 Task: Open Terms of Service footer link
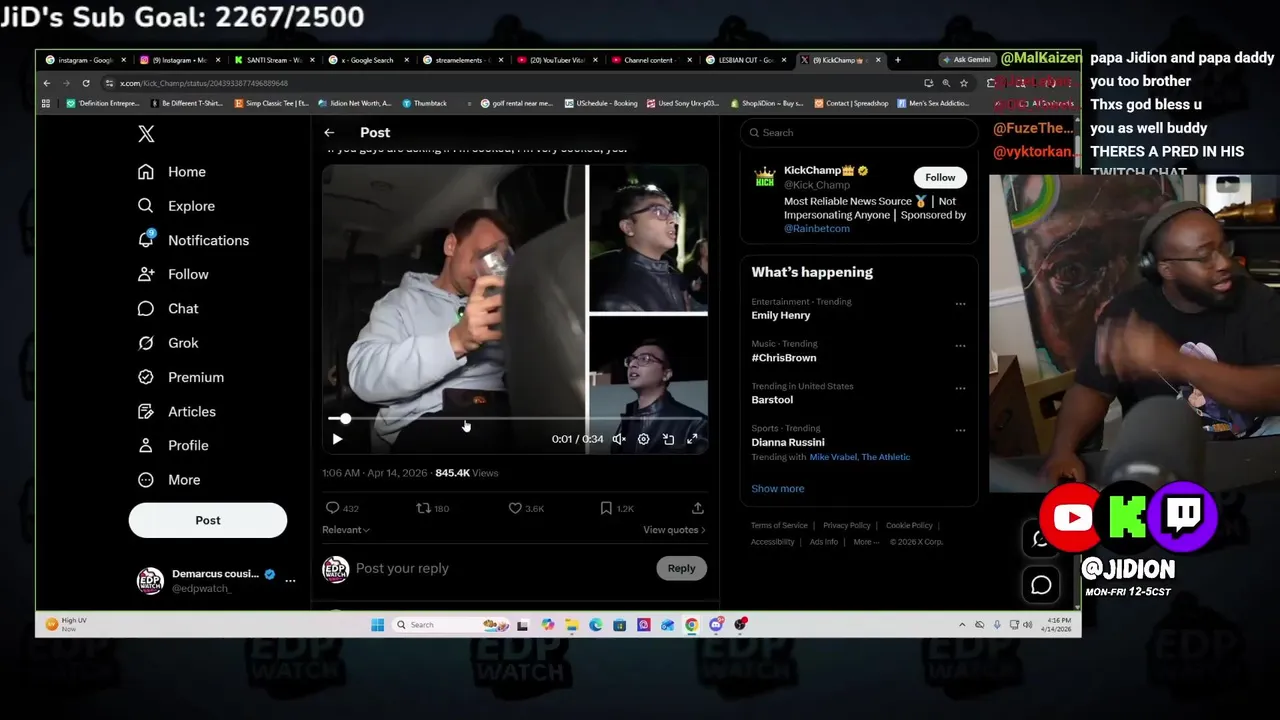coord(779,525)
